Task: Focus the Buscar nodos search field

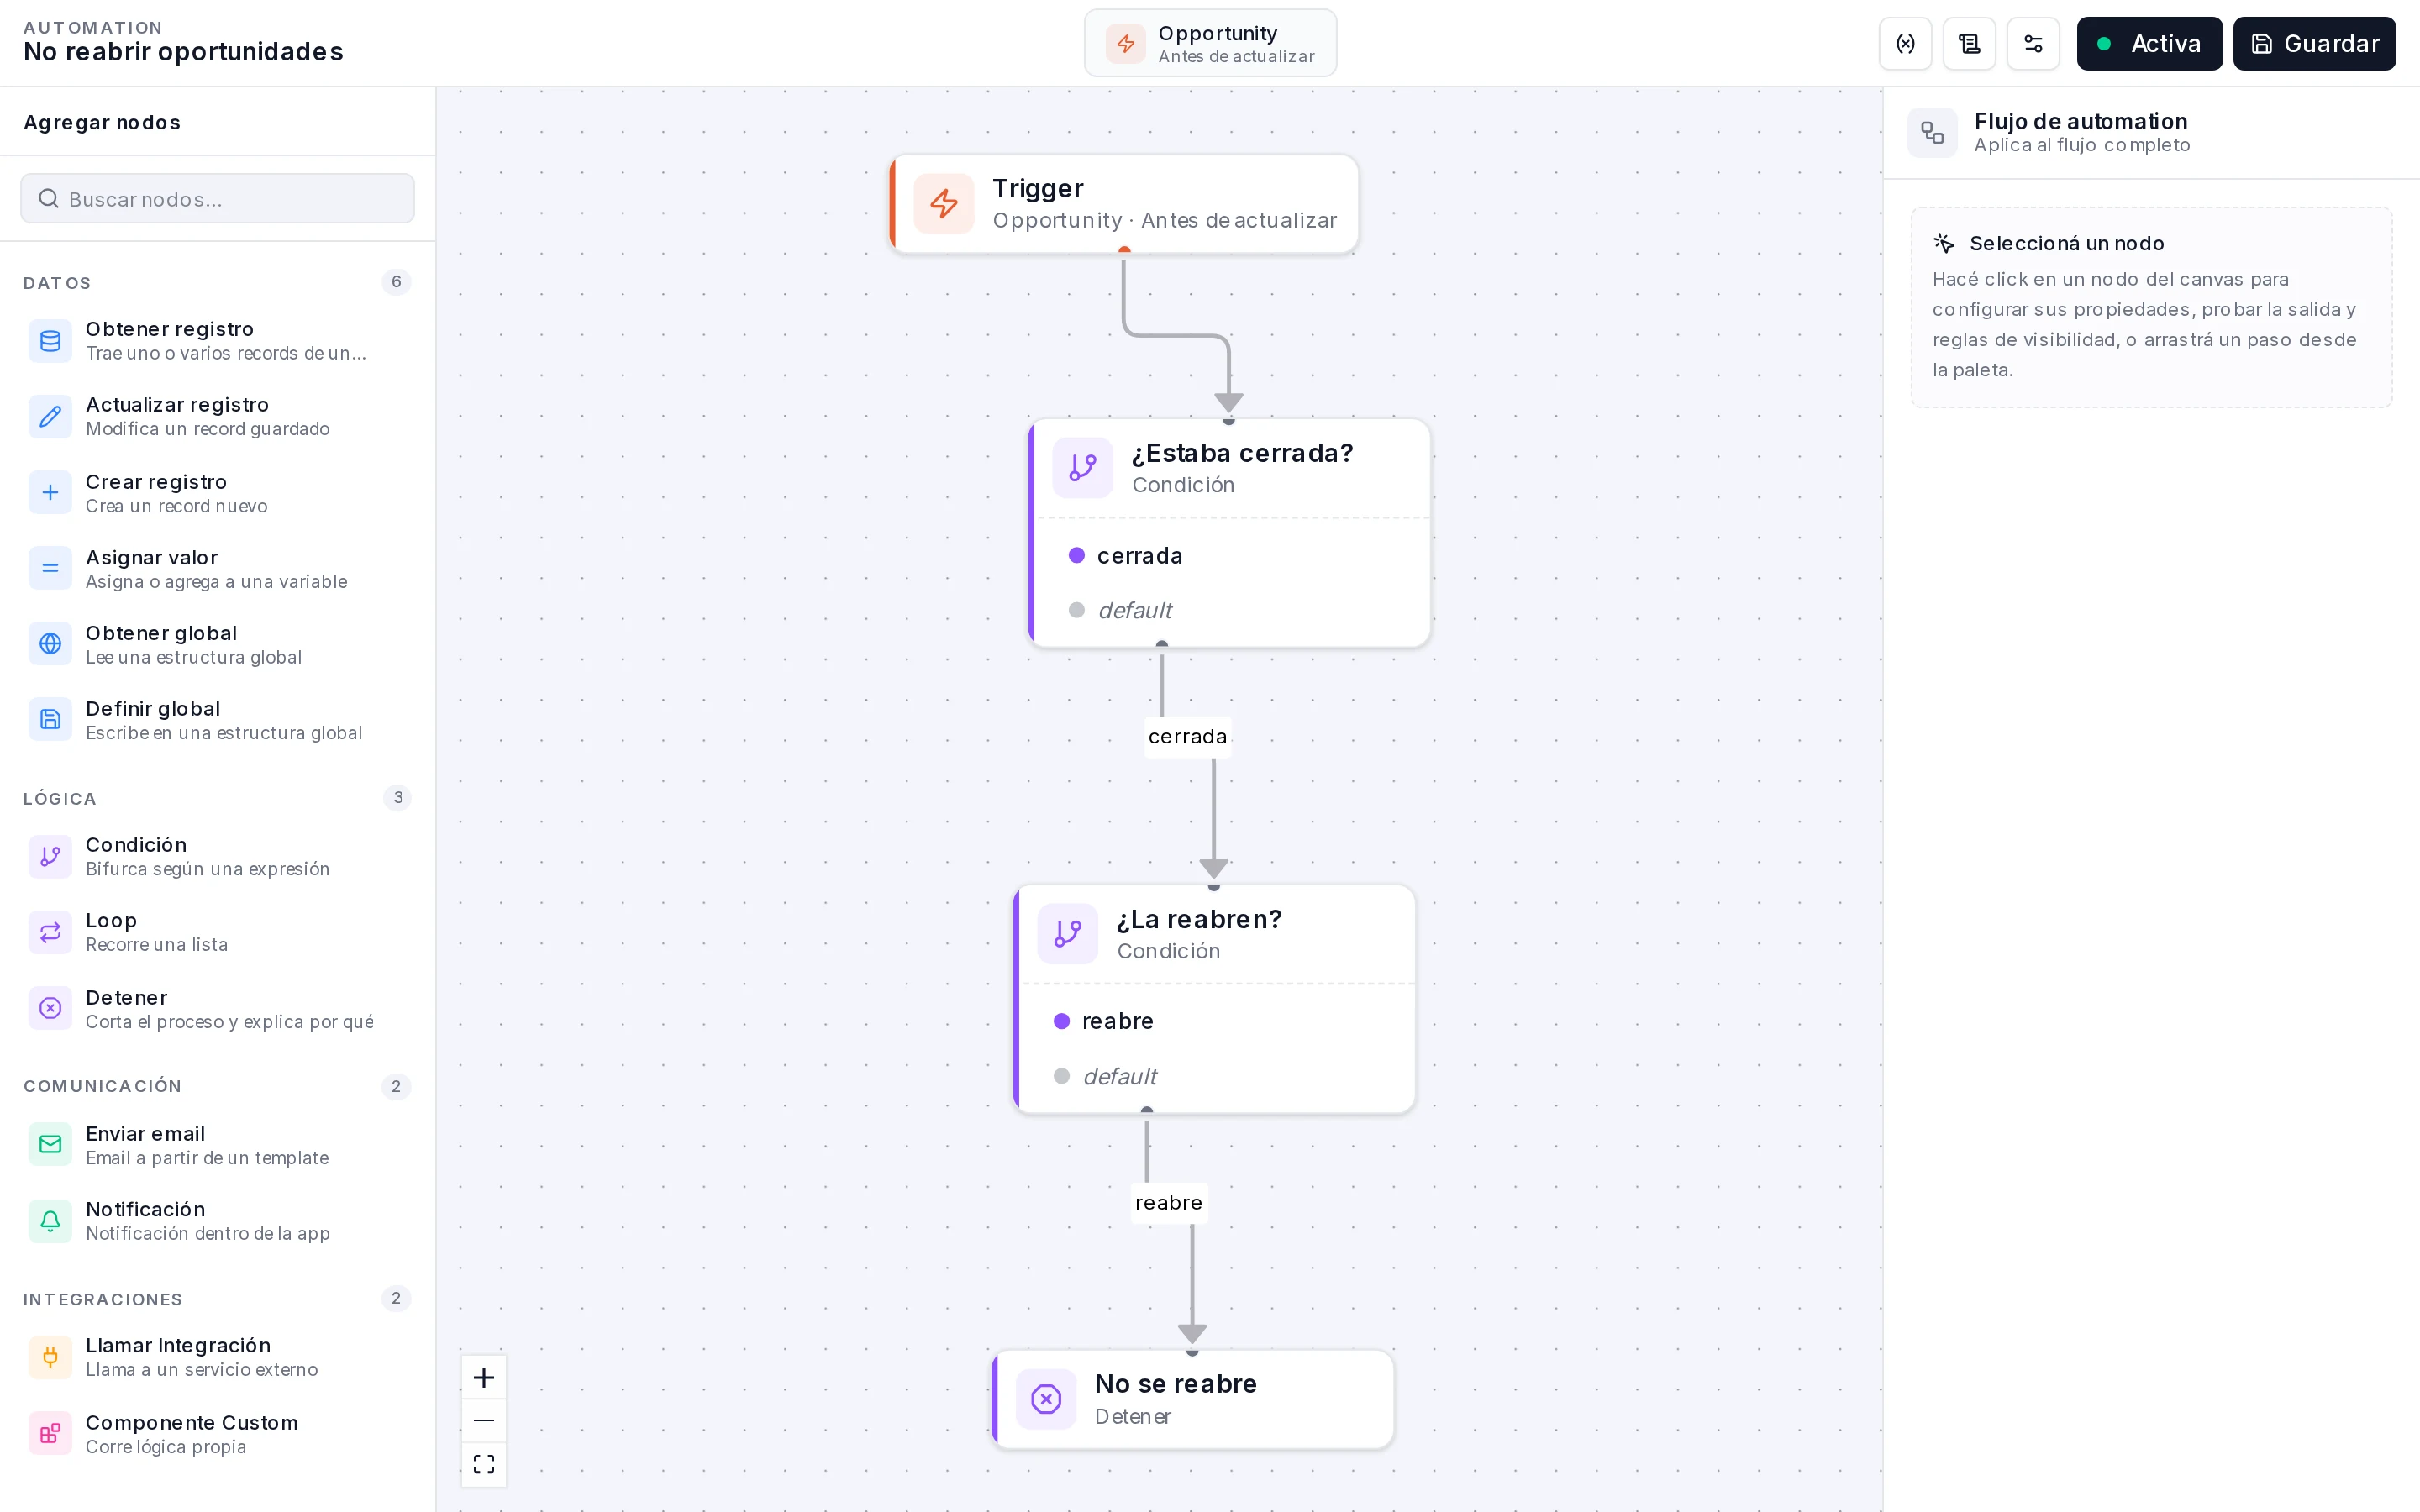Action: (x=218, y=199)
